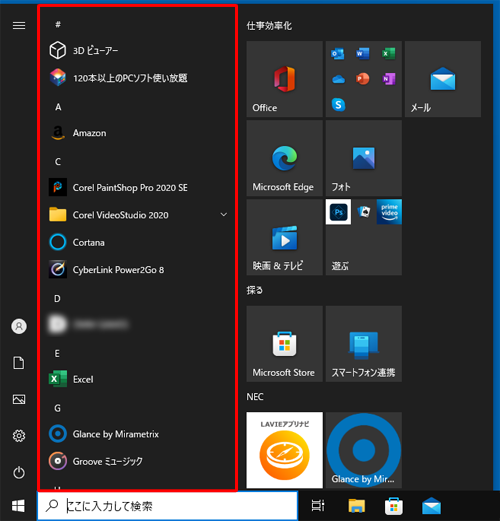Click the G letter header

pyautogui.click(x=57, y=408)
